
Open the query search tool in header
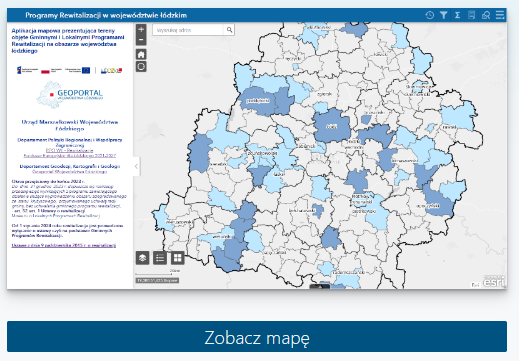click(x=486, y=15)
